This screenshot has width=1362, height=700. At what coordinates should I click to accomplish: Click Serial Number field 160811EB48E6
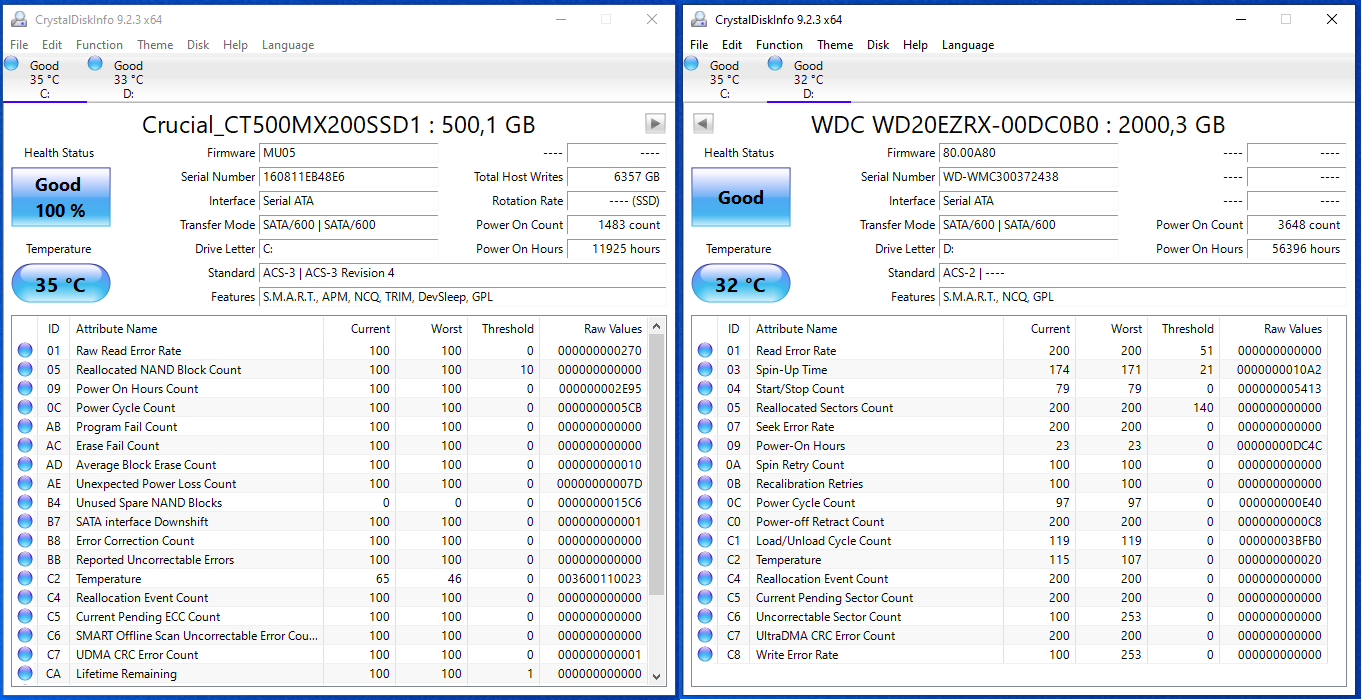pyautogui.click(x=349, y=177)
